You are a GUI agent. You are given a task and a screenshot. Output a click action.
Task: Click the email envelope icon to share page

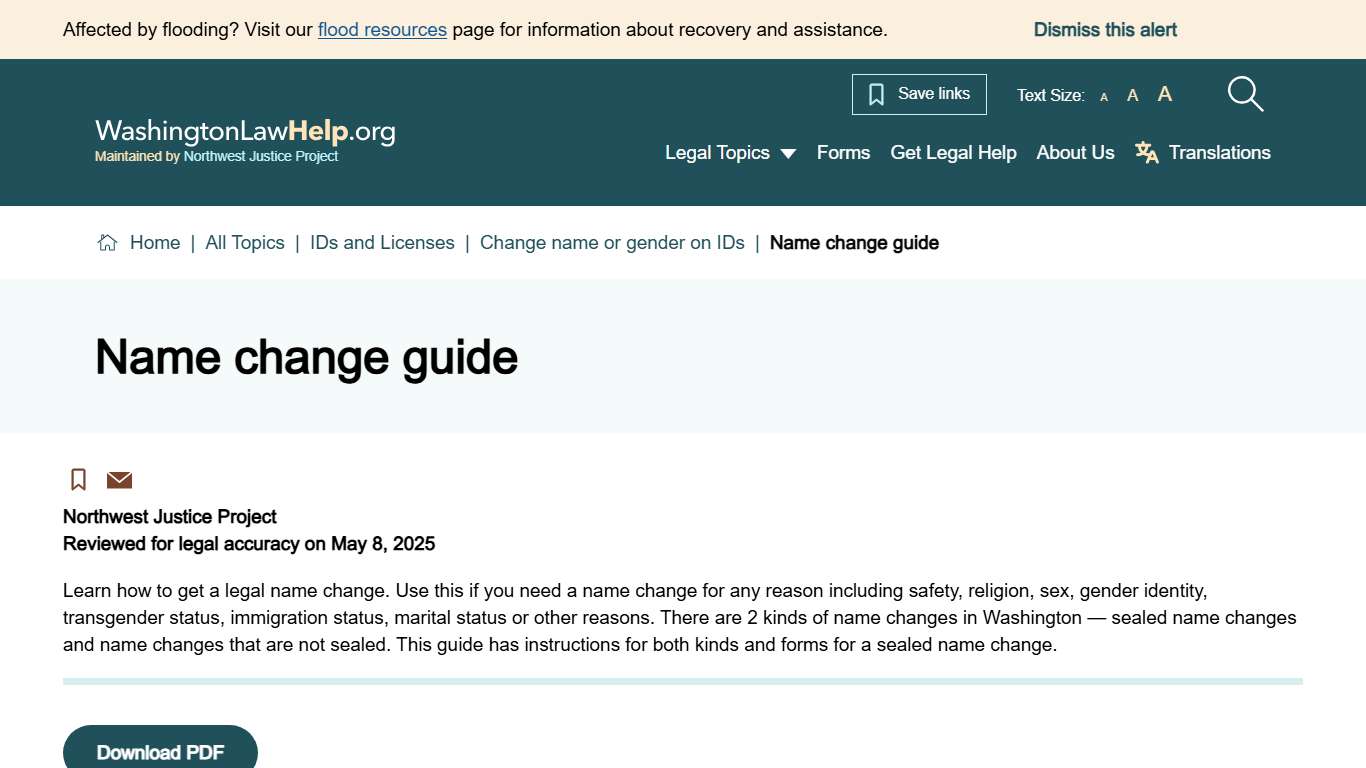click(x=119, y=480)
